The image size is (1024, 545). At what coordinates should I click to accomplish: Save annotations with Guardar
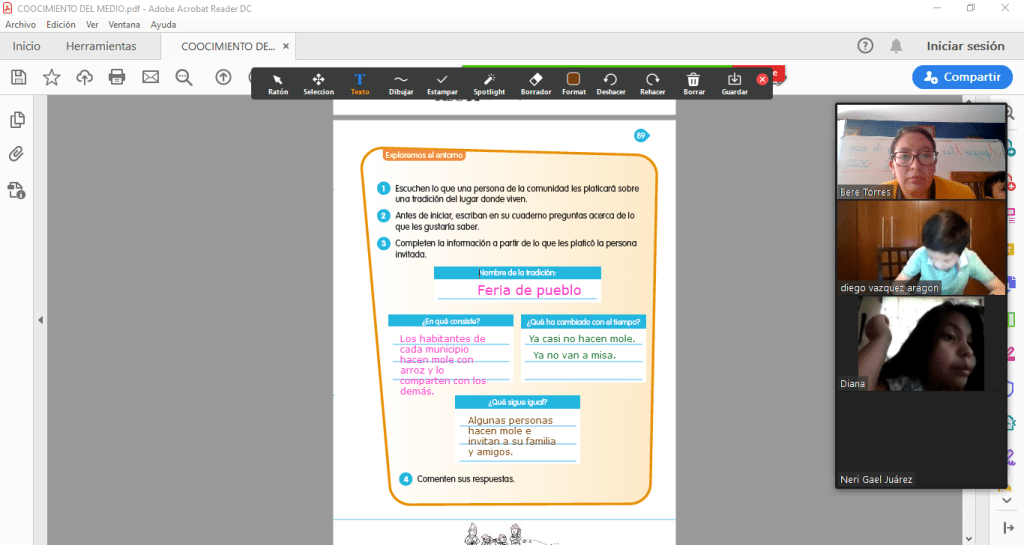(734, 84)
